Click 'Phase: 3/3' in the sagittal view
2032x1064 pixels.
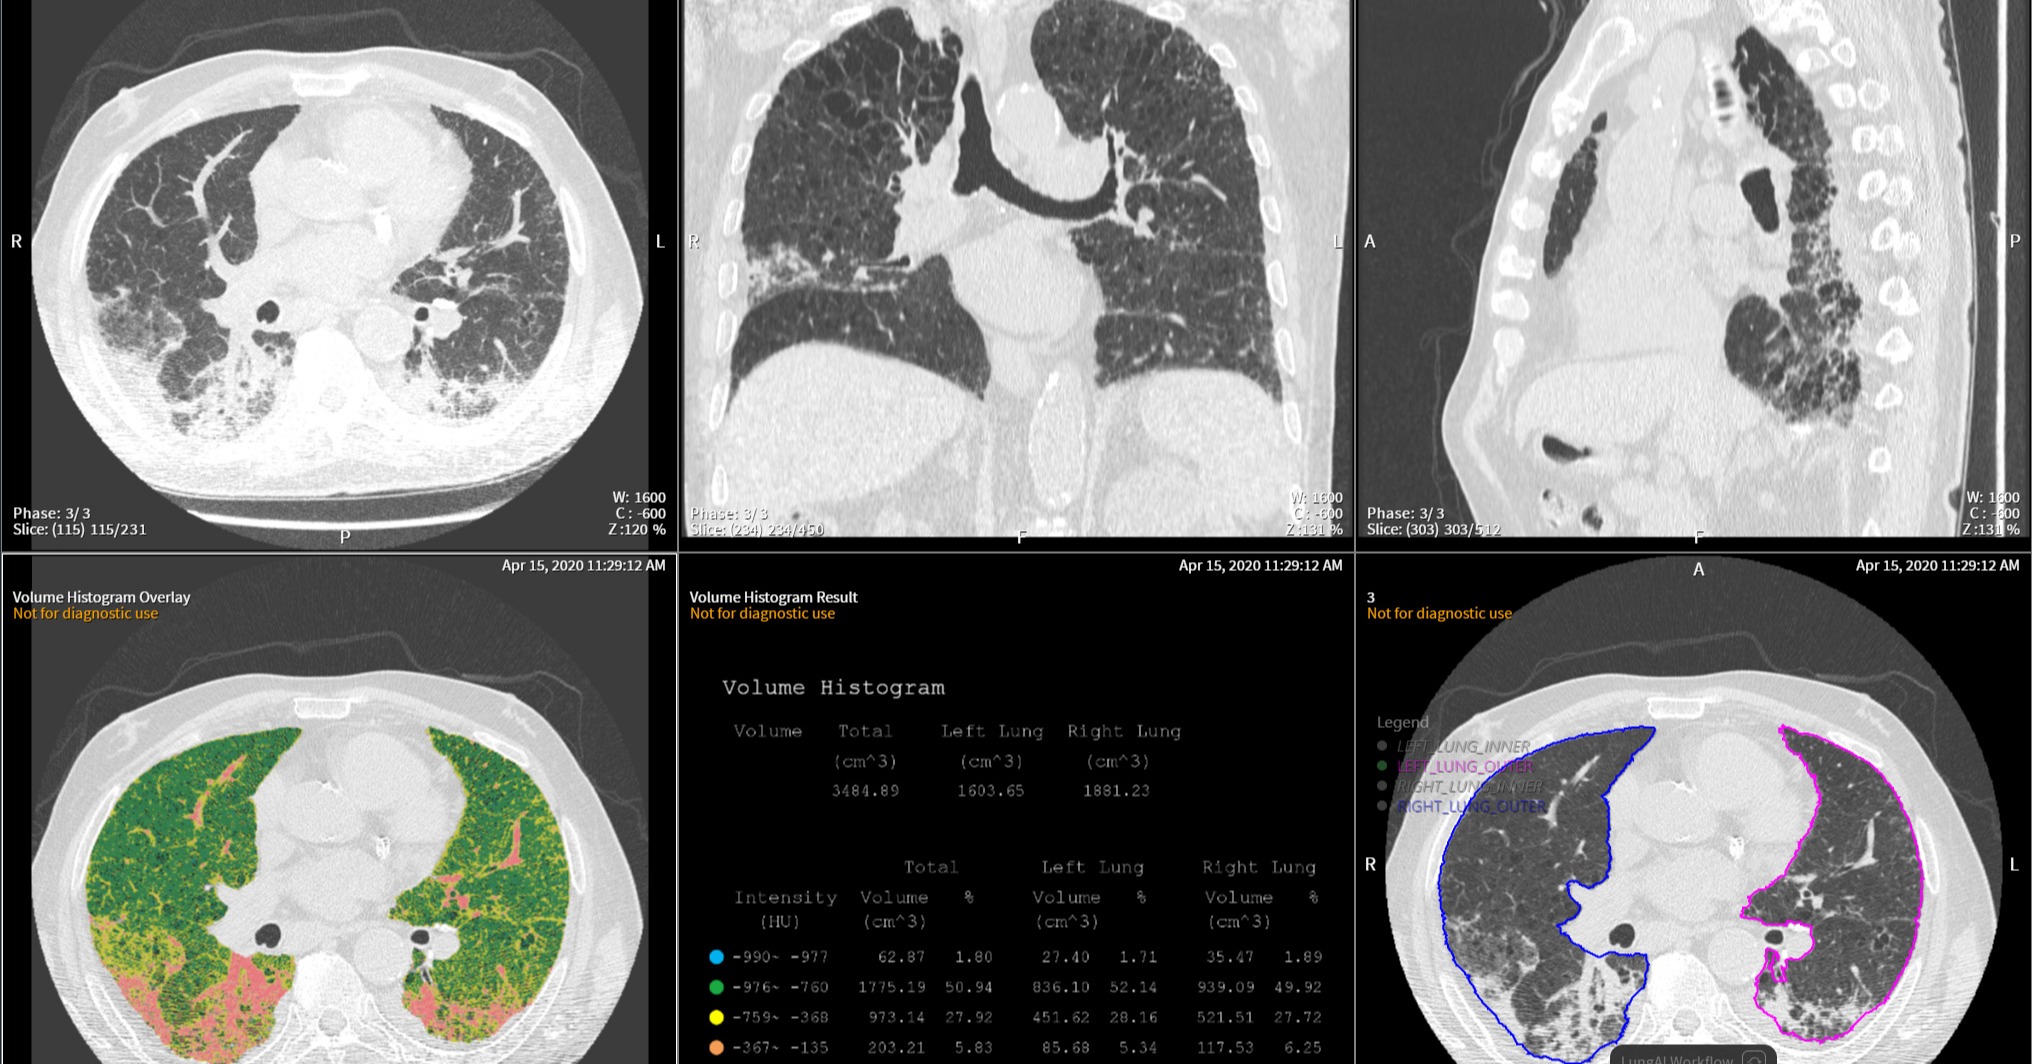(x=1406, y=513)
